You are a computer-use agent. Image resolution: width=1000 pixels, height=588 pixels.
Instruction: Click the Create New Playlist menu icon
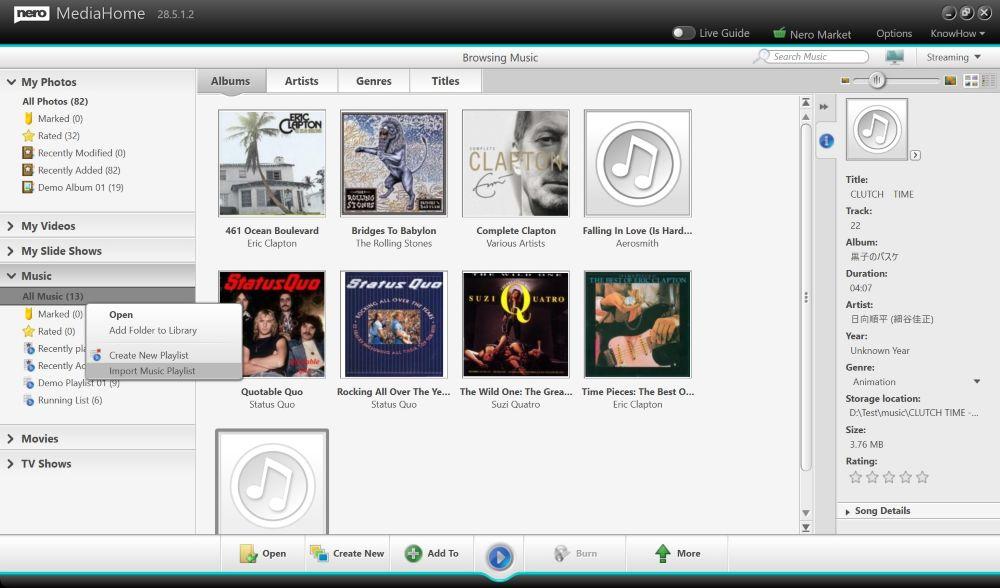pos(97,355)
